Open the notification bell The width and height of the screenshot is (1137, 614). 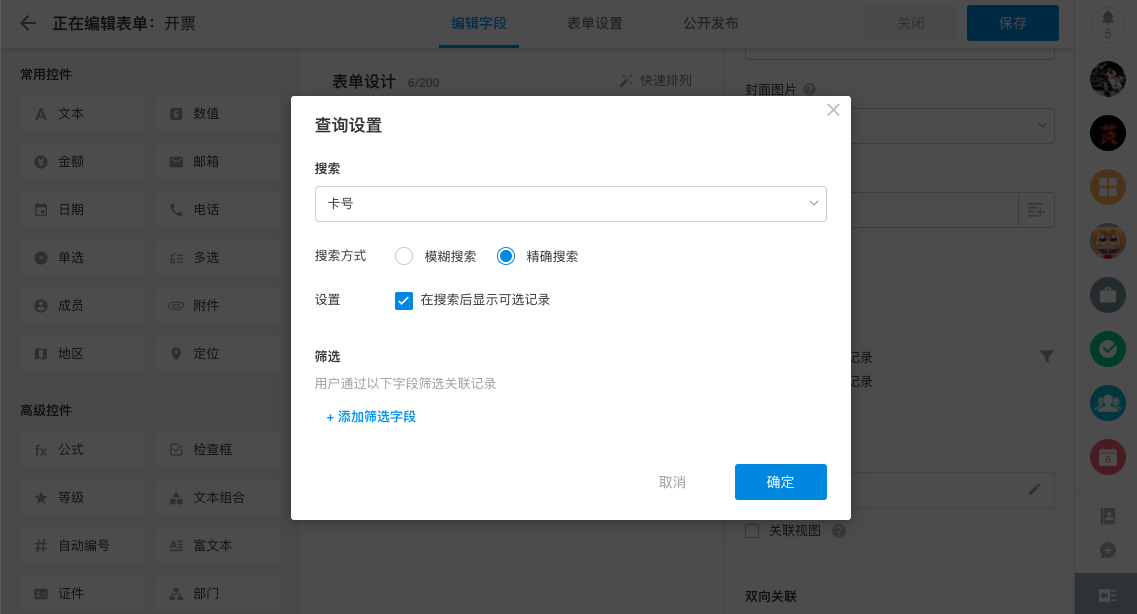point(1107,20)
